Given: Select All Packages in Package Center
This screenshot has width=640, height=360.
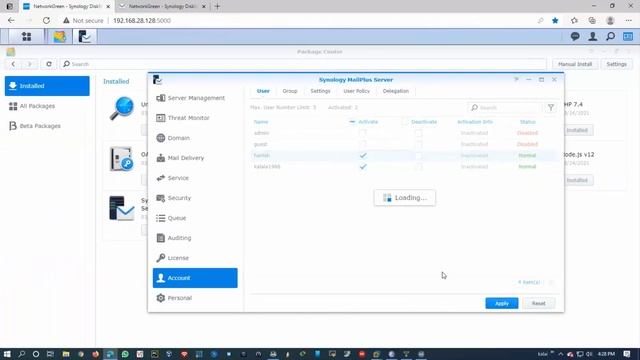Looking at the screenshot, I should coord(47,106).
